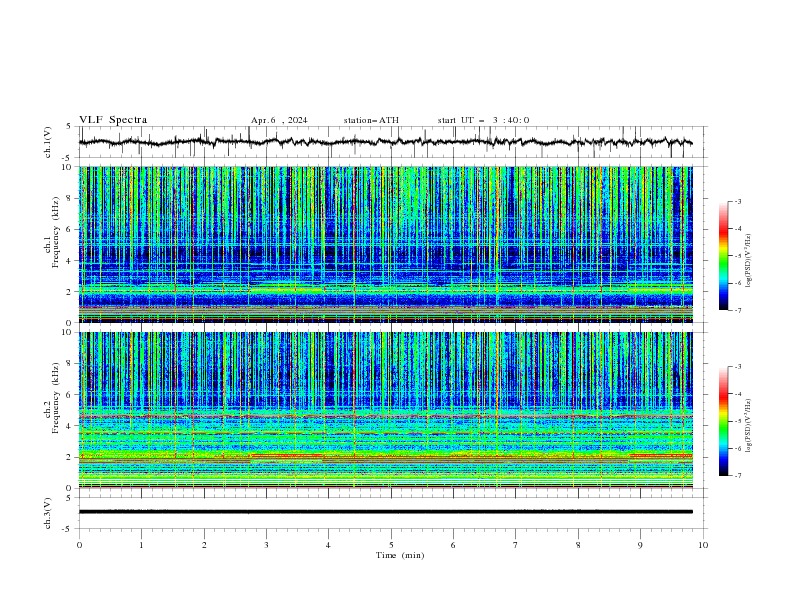The width and height of the screenshot is (792, 612).
Task: Click the "10" kHz tick of ch.1 spectrogram
Action: [x=68, y=167]
